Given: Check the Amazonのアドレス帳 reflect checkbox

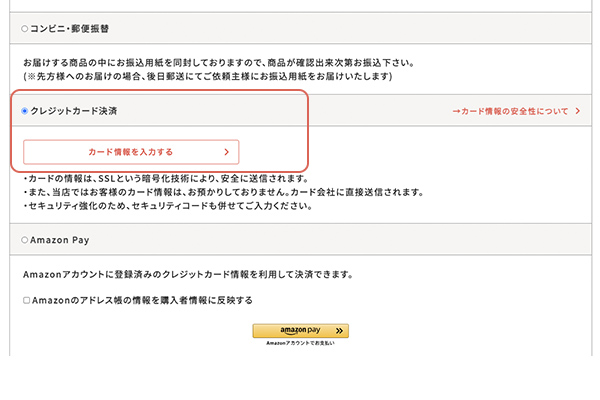Looking at the screenshot, I should tap(27, 300).
